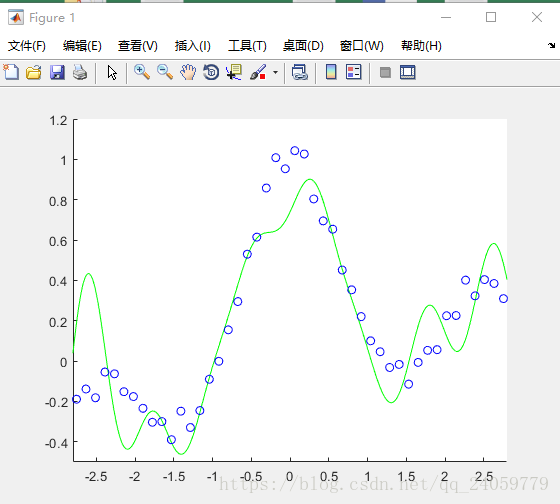Enable the Rotate 3D tool
Image resolution: width=560 pixels, height=504 pixels.
point(211,72)
